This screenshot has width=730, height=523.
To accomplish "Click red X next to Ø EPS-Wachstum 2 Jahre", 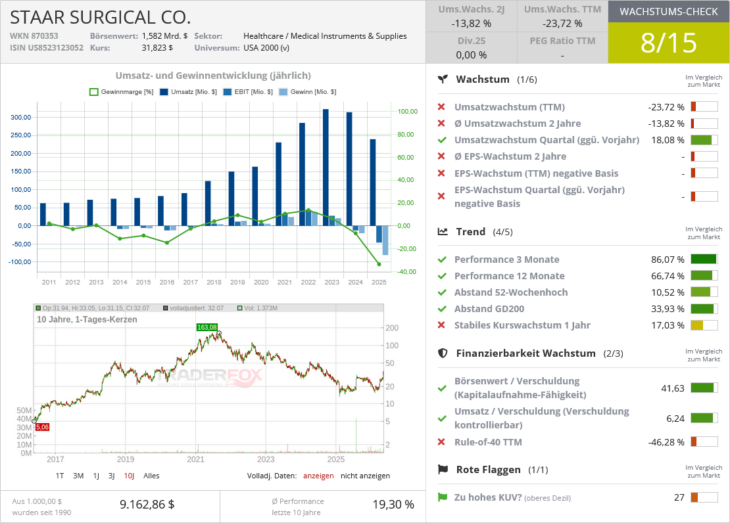I will click(441, 156).
